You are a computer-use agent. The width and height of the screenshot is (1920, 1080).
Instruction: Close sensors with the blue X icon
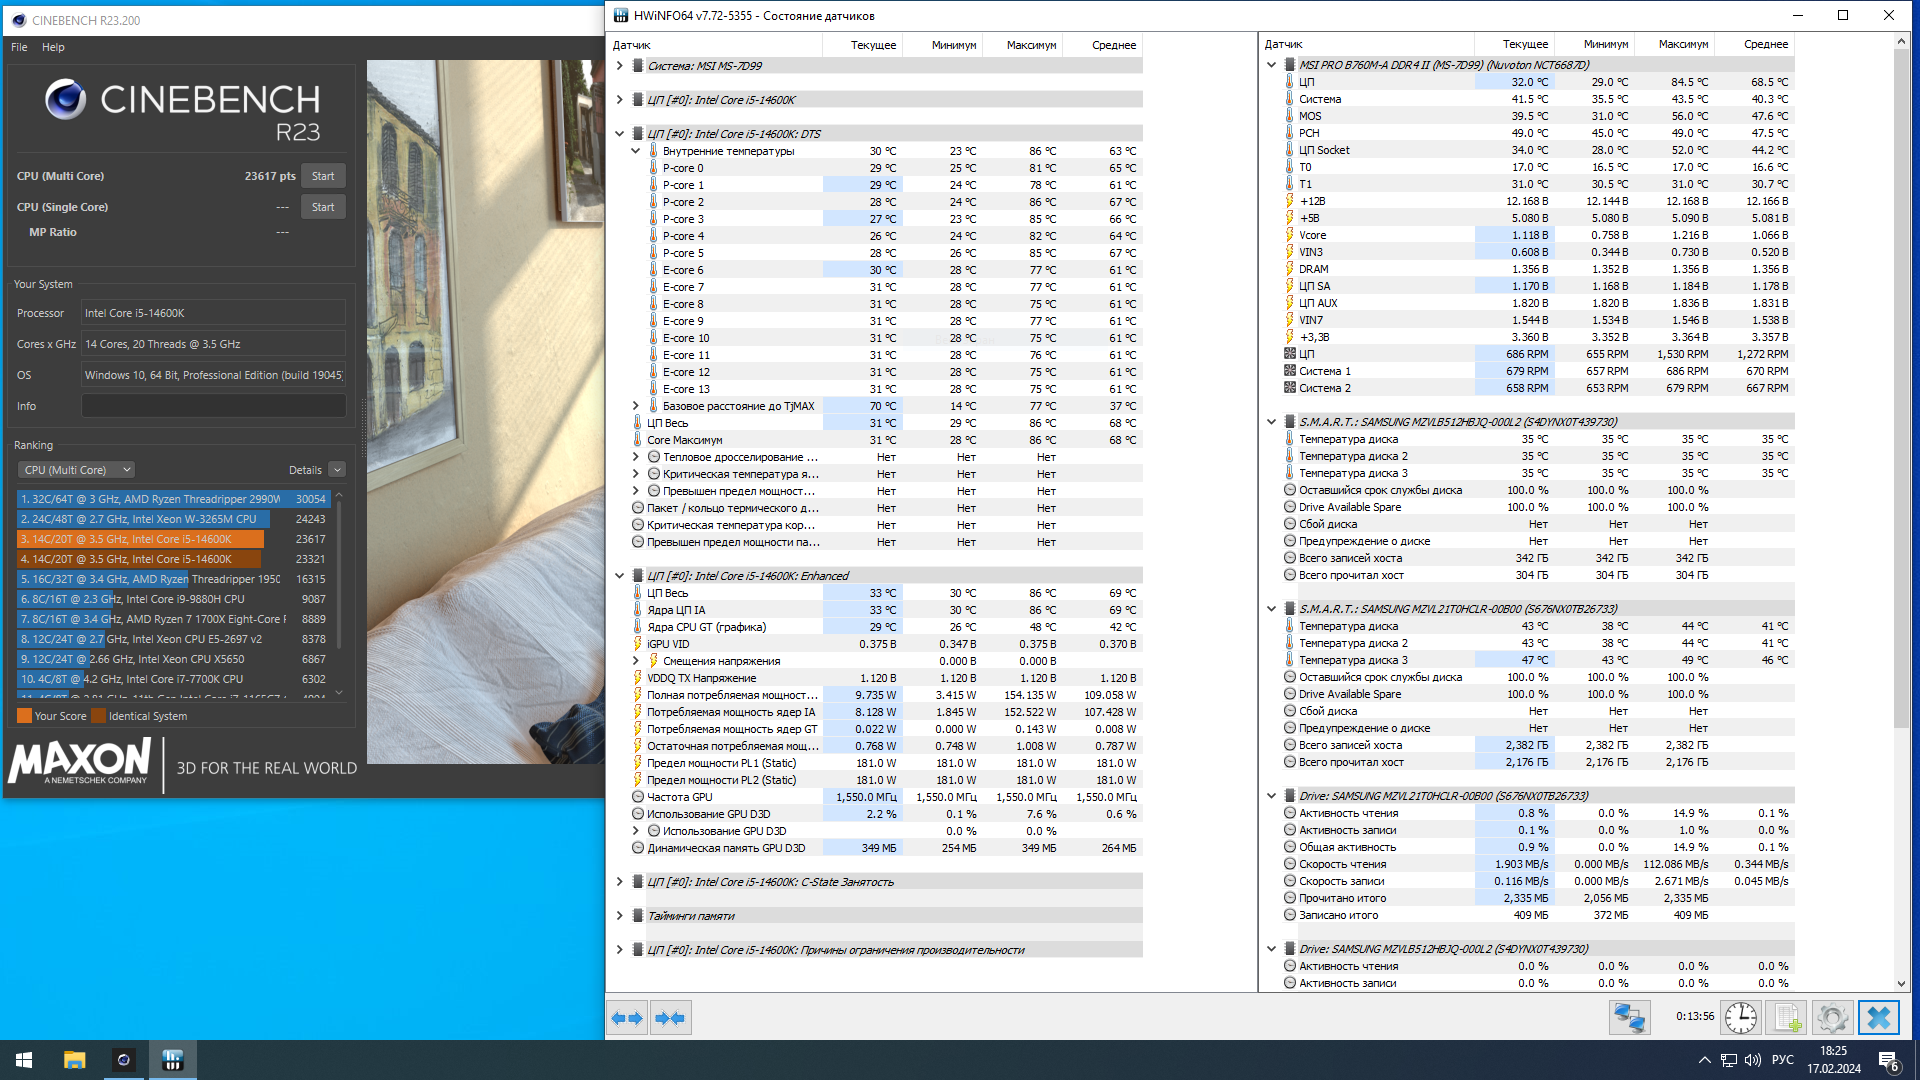click(x=1878, y=1018)
